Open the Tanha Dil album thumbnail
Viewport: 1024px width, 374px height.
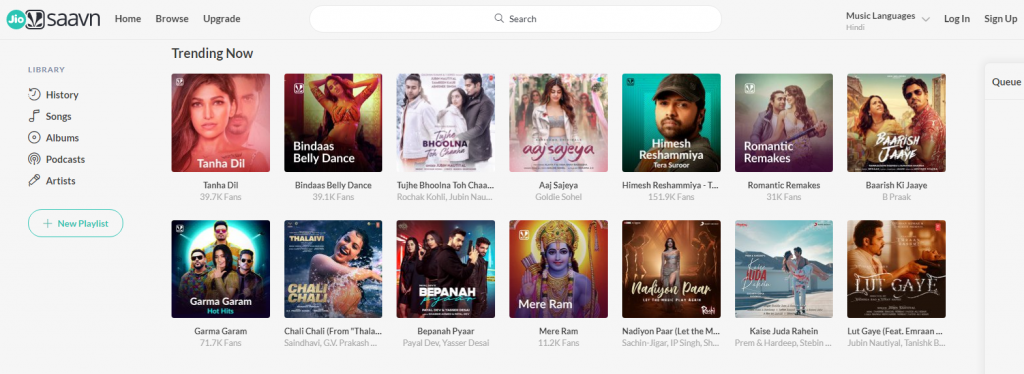coord(221,123)
